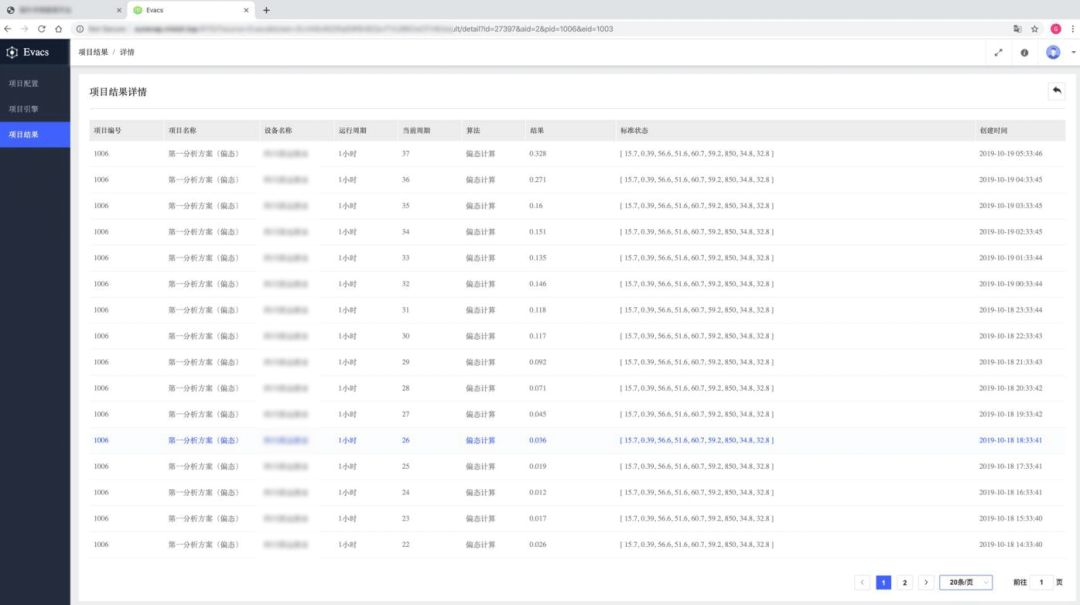This screenshot has height=605, width=1080.
Task: Reload the page with browser refresh icon
Action: (41, 29)
